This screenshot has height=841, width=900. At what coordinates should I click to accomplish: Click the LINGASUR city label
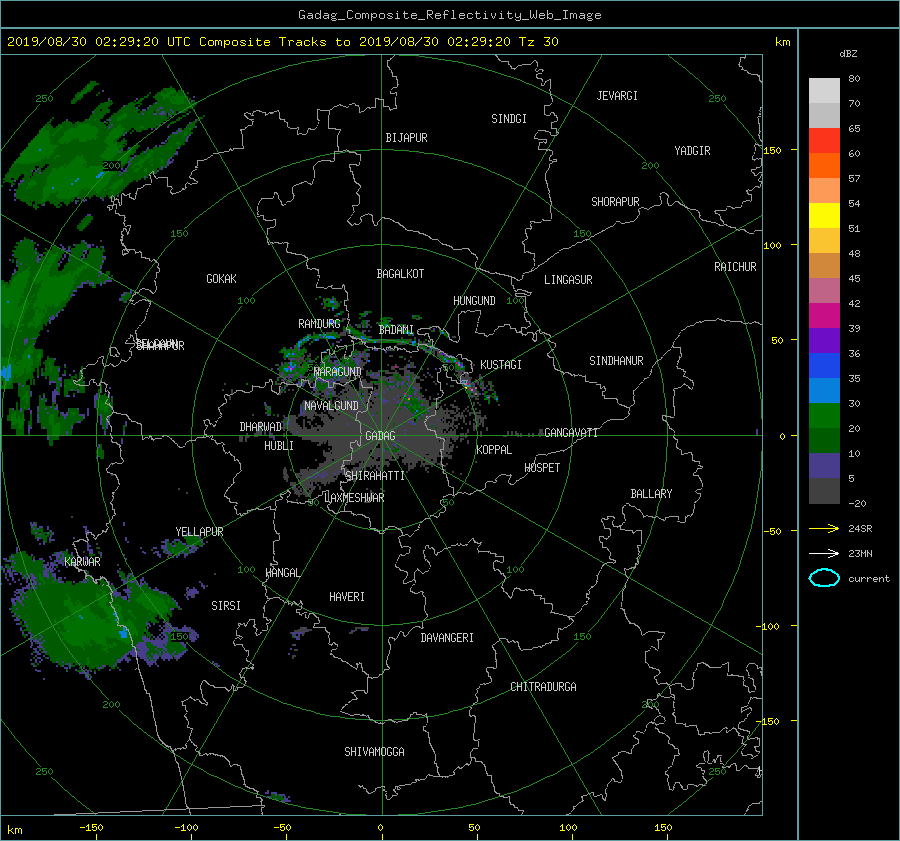pyautogui.click(x=568, y=280)
